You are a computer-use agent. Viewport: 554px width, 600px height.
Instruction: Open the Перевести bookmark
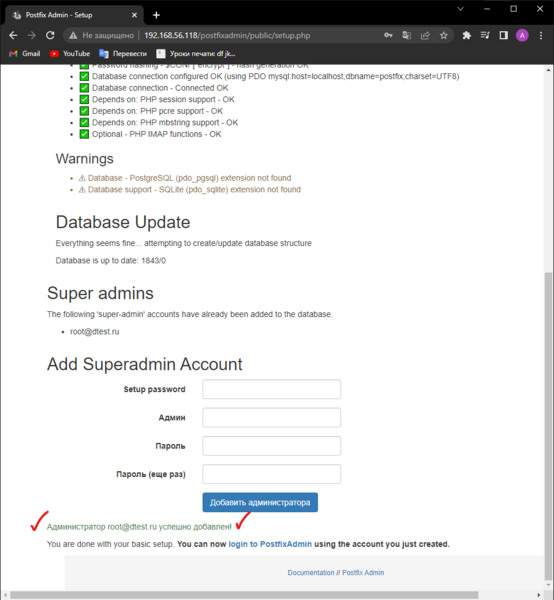tap(123, 54)
